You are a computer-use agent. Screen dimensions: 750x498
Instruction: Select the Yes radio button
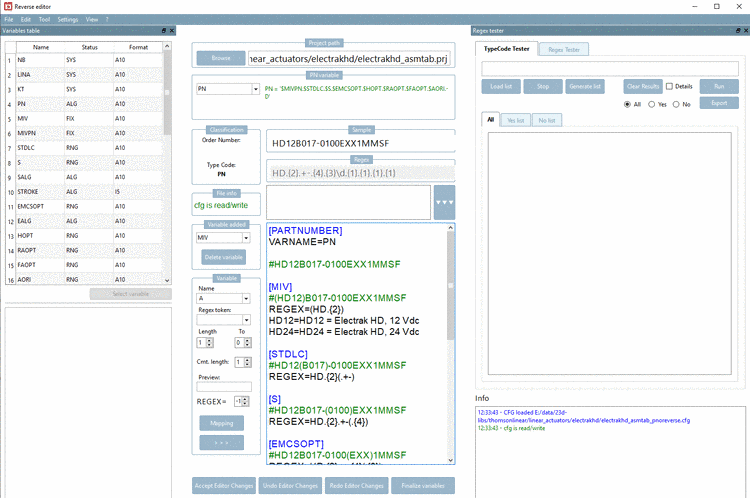click(x=651, y=104)
